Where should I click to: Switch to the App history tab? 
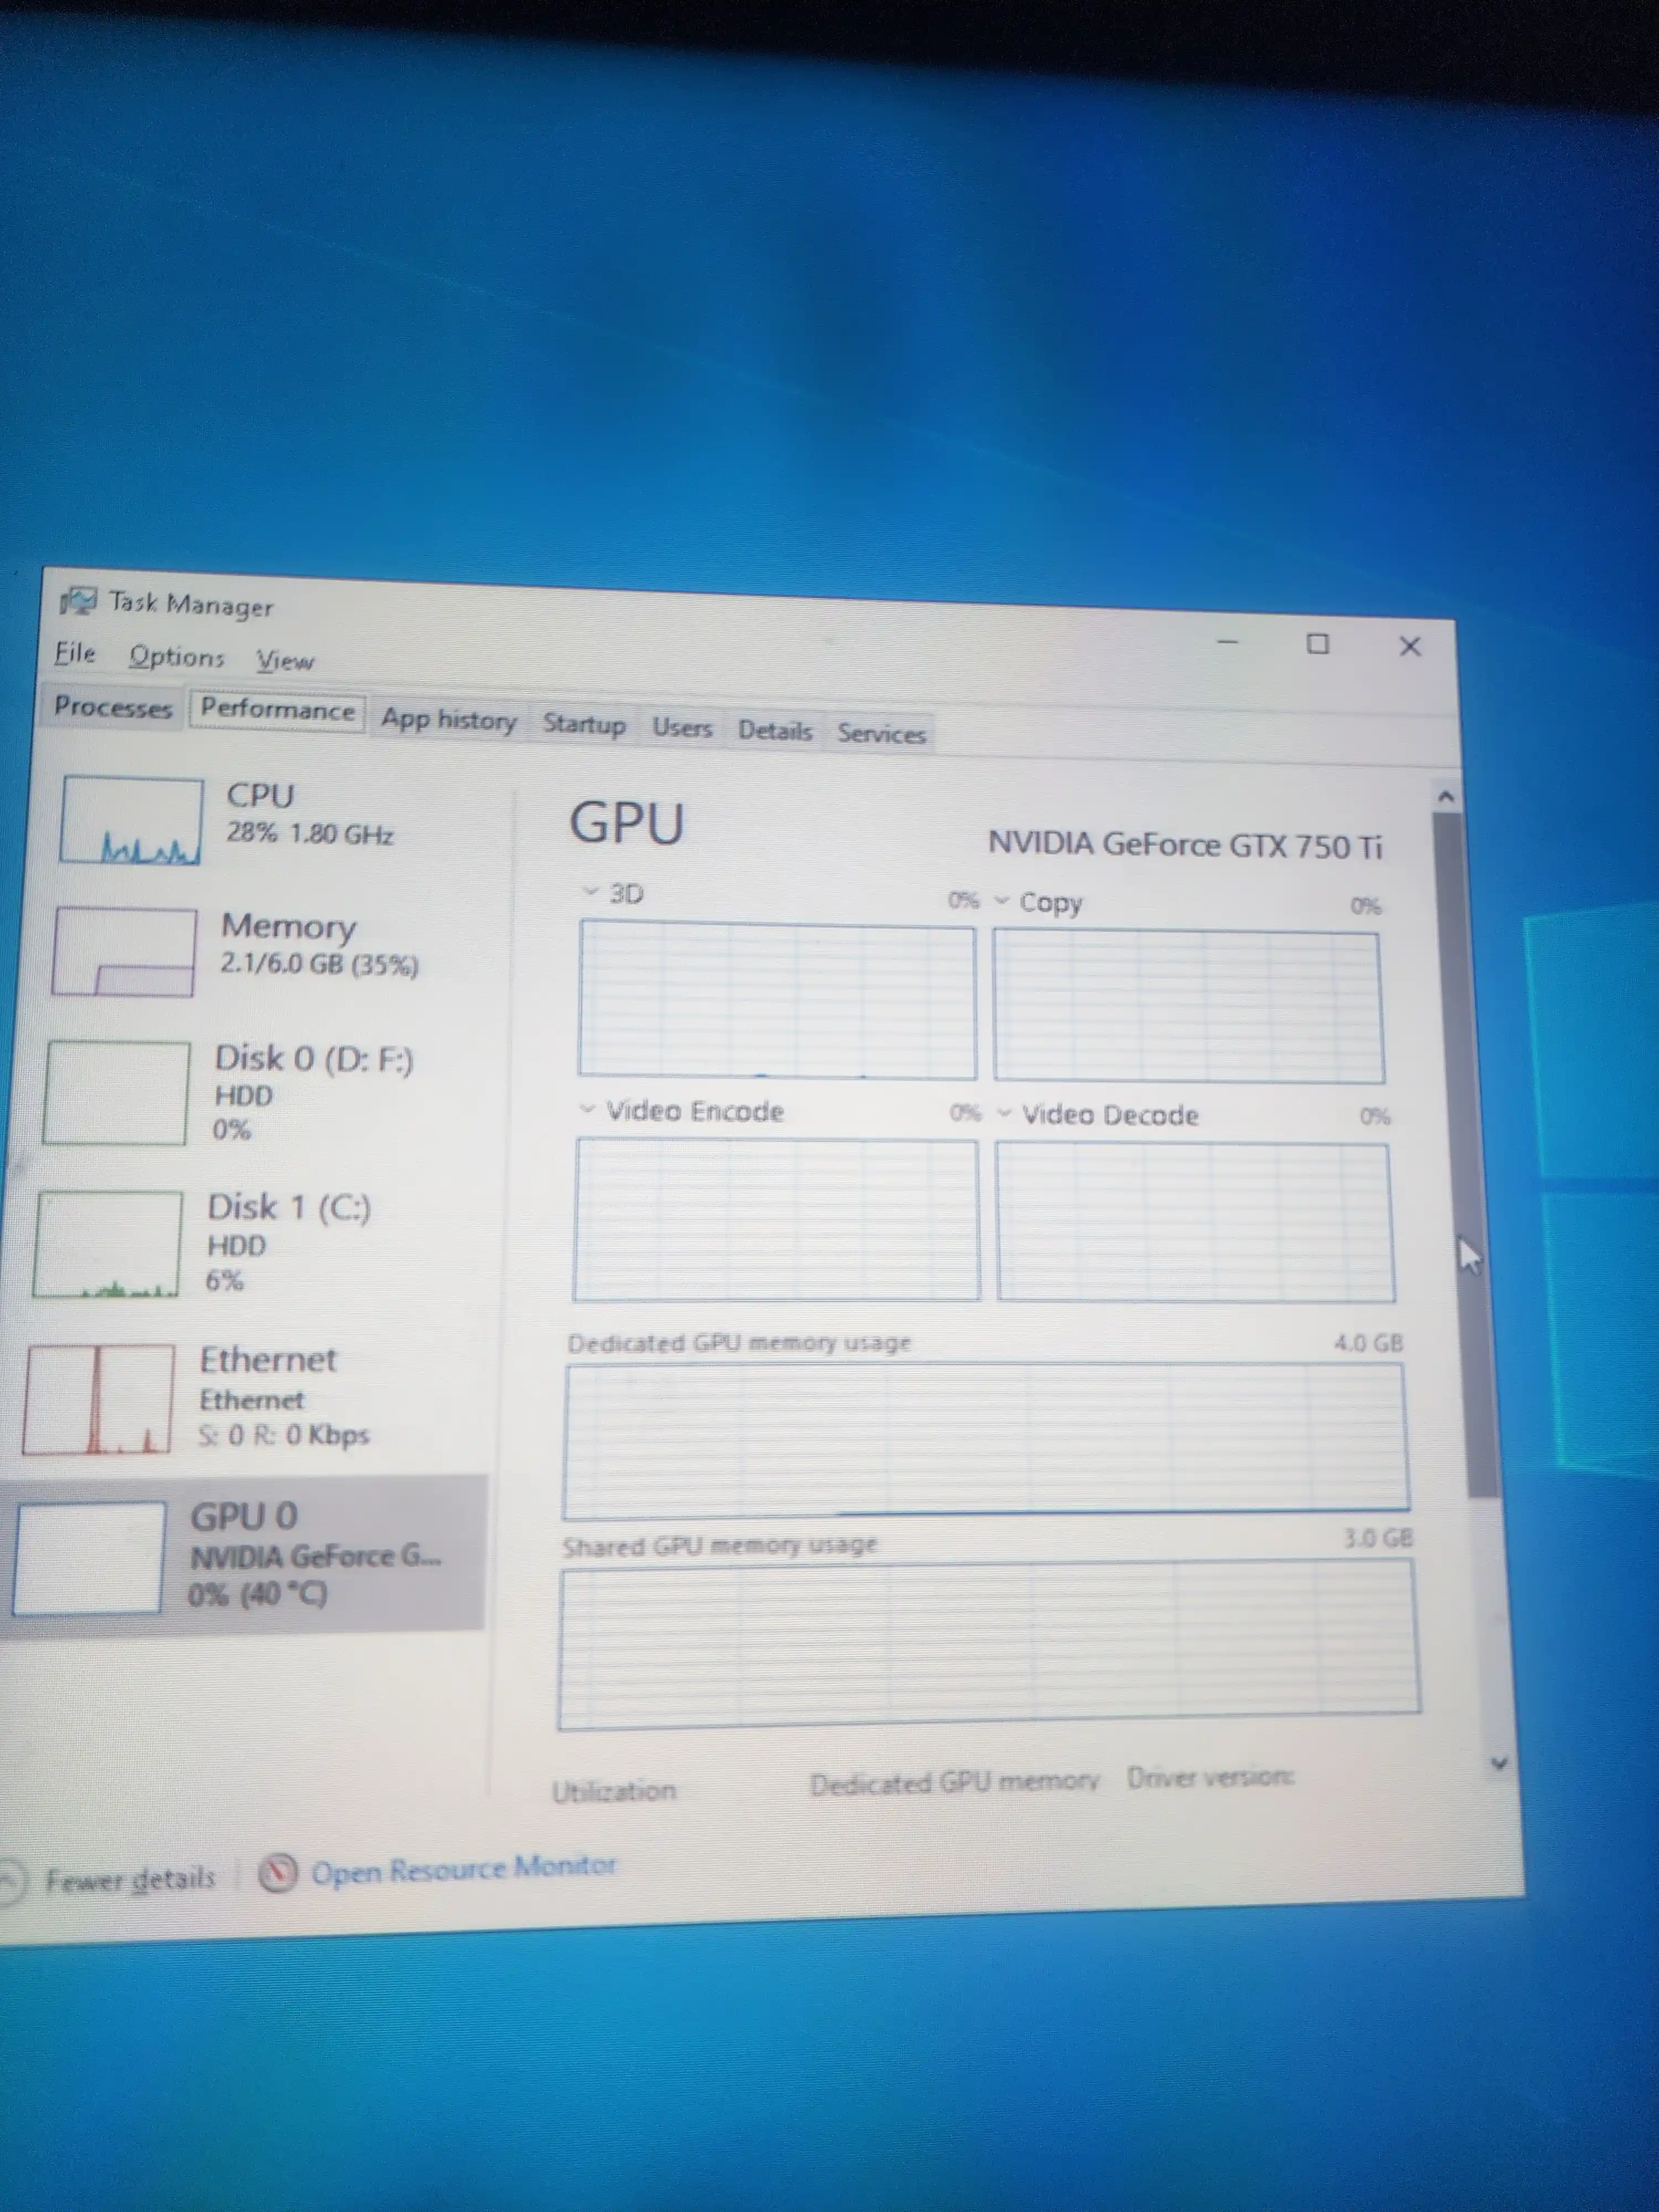[x=449, y=720]
